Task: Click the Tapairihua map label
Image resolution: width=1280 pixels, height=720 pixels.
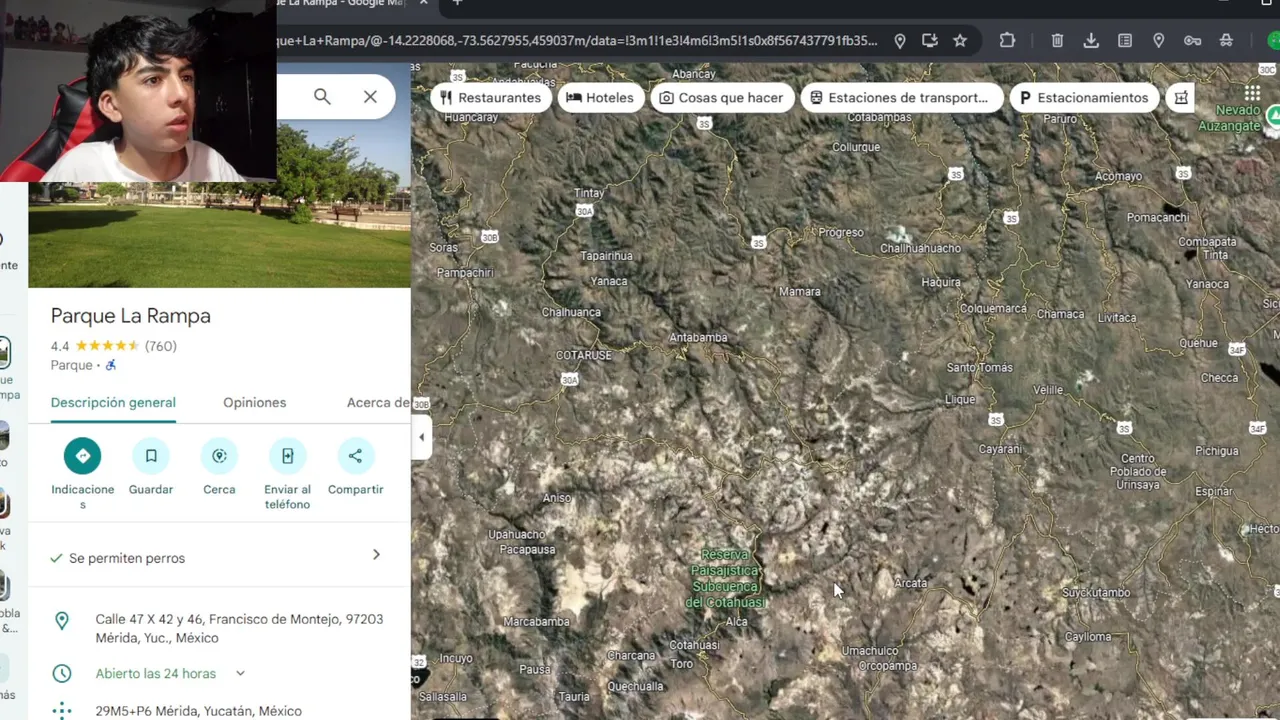Action: click(606, 256)
